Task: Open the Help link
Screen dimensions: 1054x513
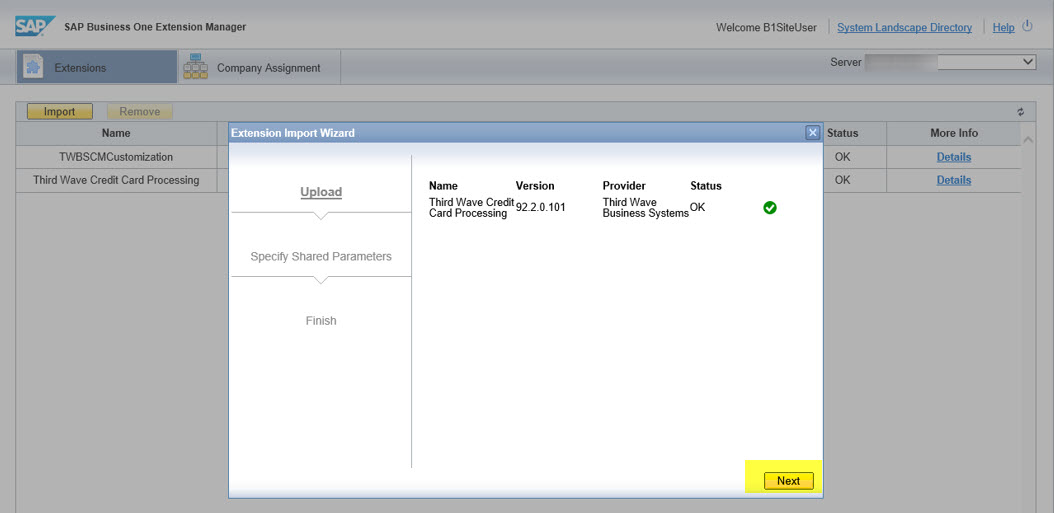Action: [x=1004, y=28]
